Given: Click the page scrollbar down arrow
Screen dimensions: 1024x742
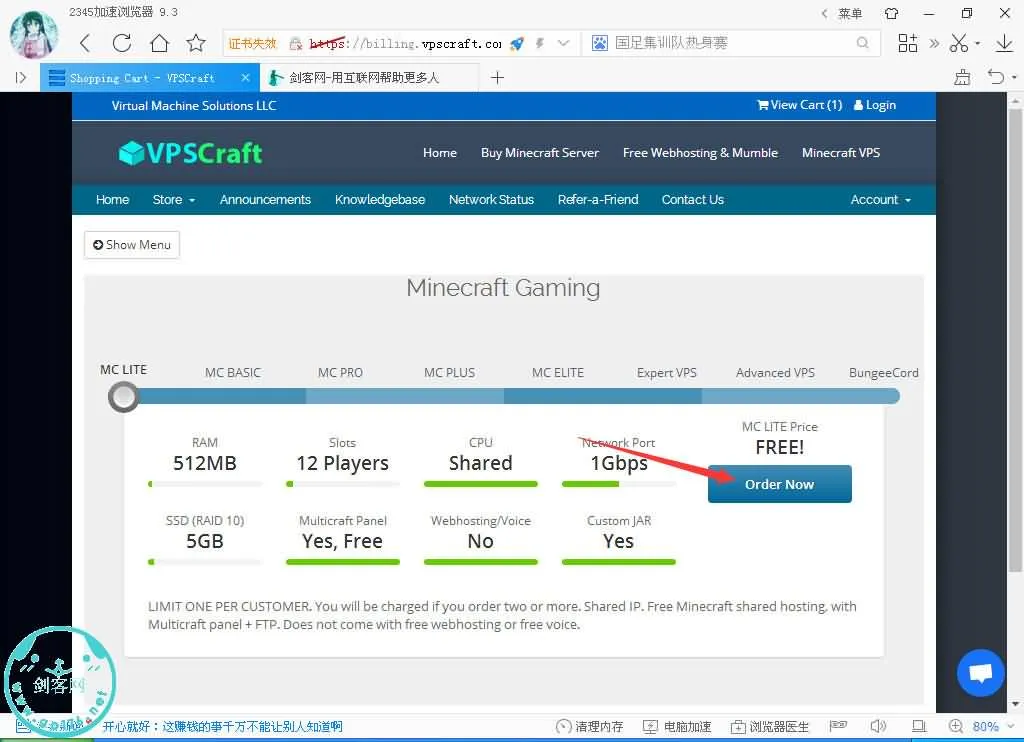Looking at the screenshot, I should click(1016, 704).
